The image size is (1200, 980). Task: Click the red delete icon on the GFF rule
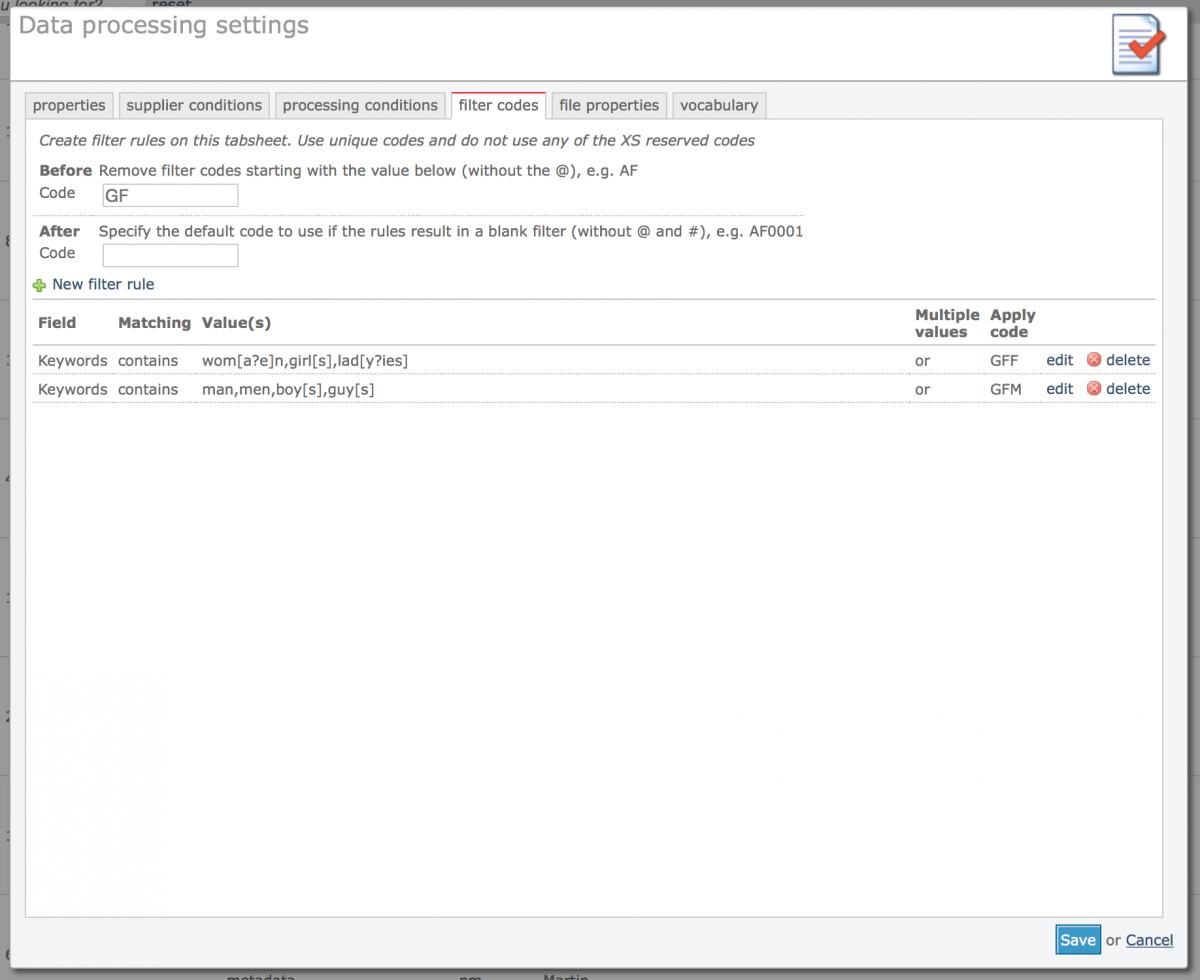pyautogui.click(x=1093, y=360)
